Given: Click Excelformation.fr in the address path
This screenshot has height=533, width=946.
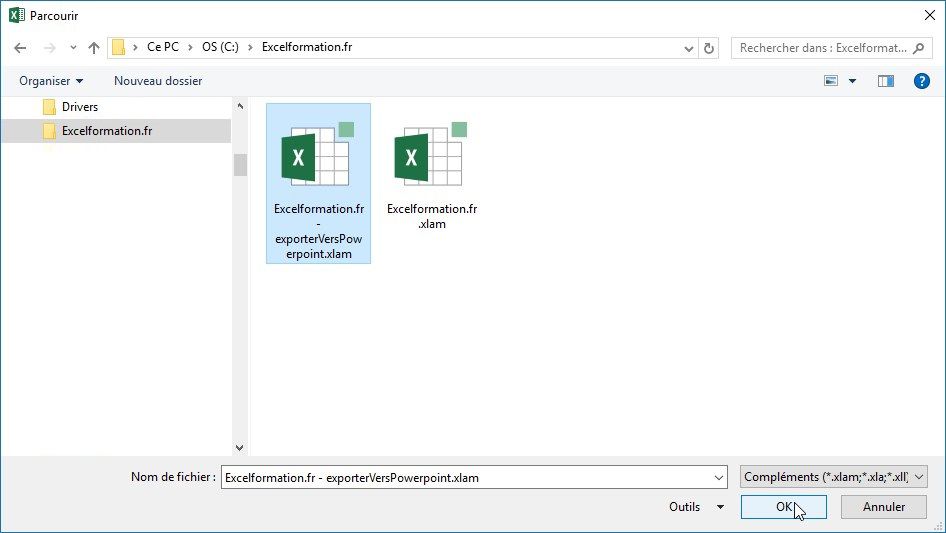Looking at the screenshot, I should 306,47.
